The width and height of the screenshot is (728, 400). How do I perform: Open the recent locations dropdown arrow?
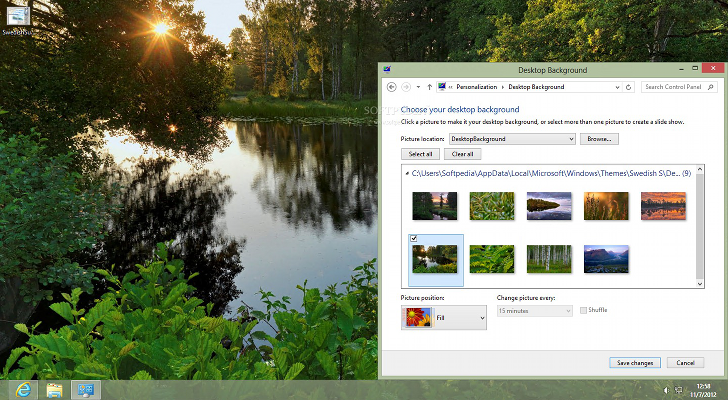click(418, 87)
